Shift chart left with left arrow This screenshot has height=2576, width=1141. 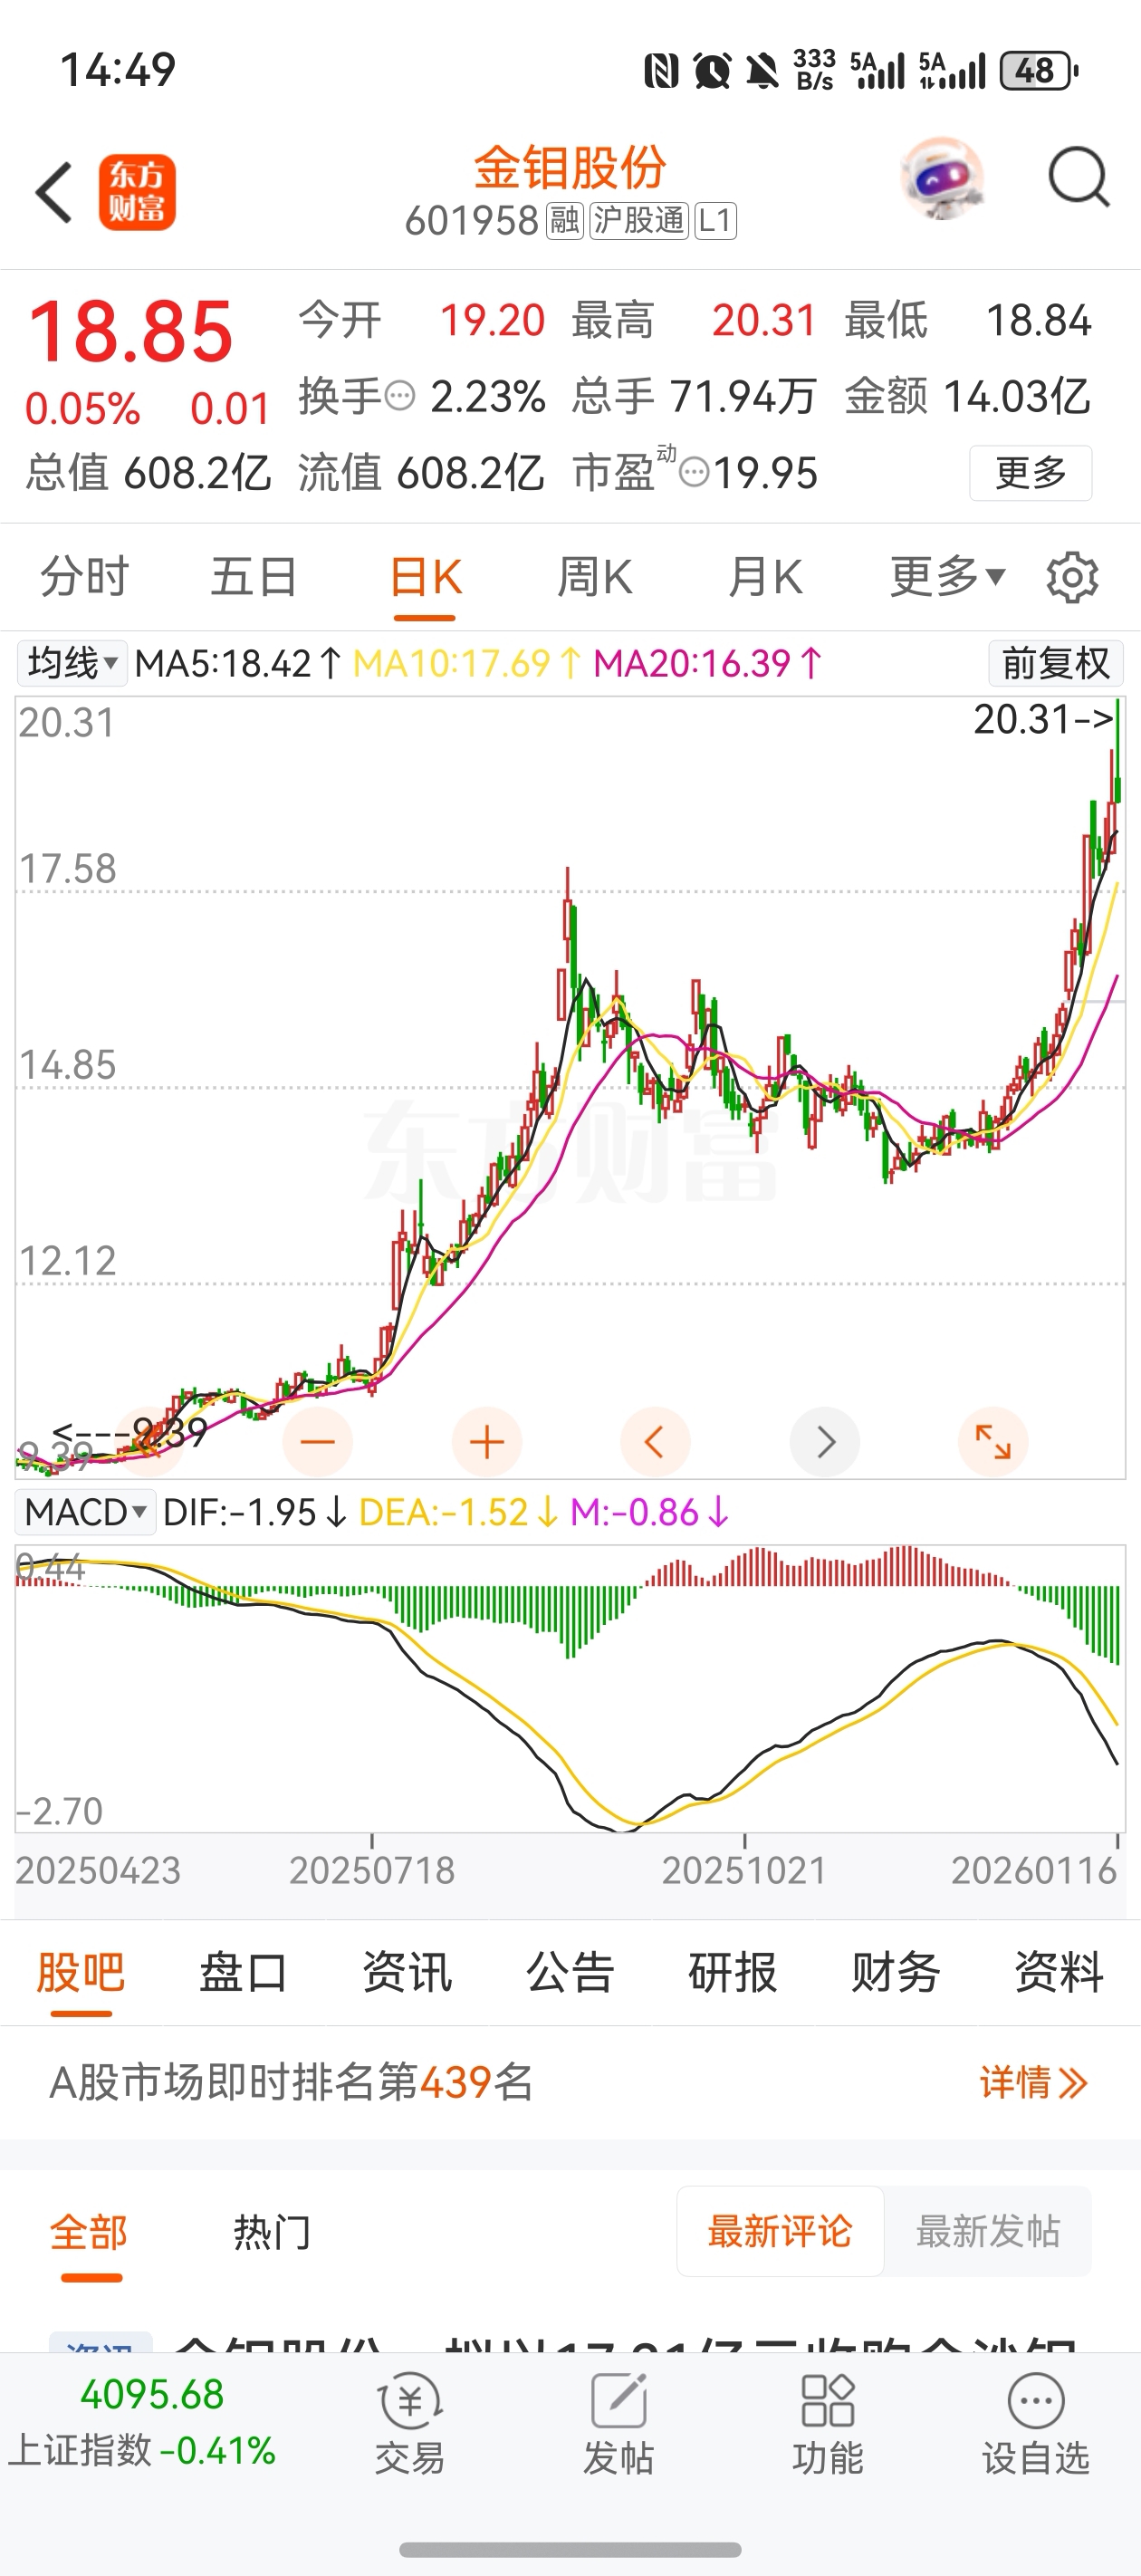(655, 1442)
